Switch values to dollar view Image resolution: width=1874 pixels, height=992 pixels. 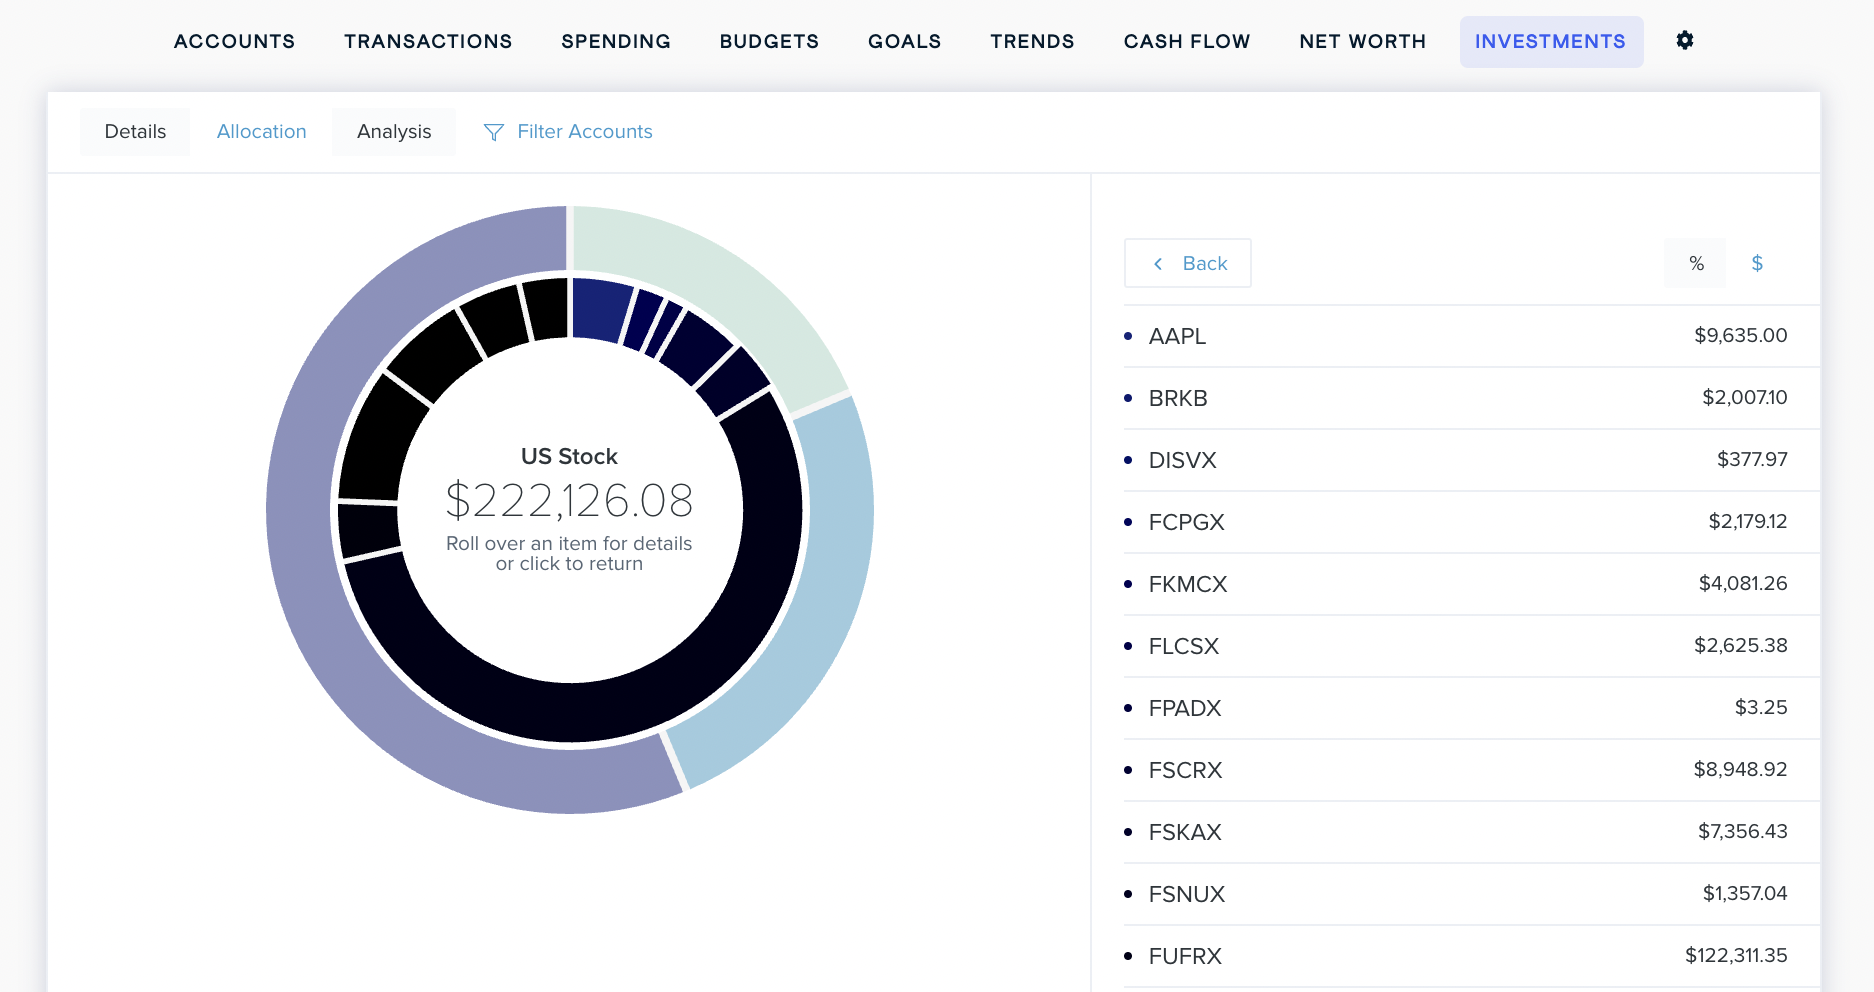click(1756, 264)
